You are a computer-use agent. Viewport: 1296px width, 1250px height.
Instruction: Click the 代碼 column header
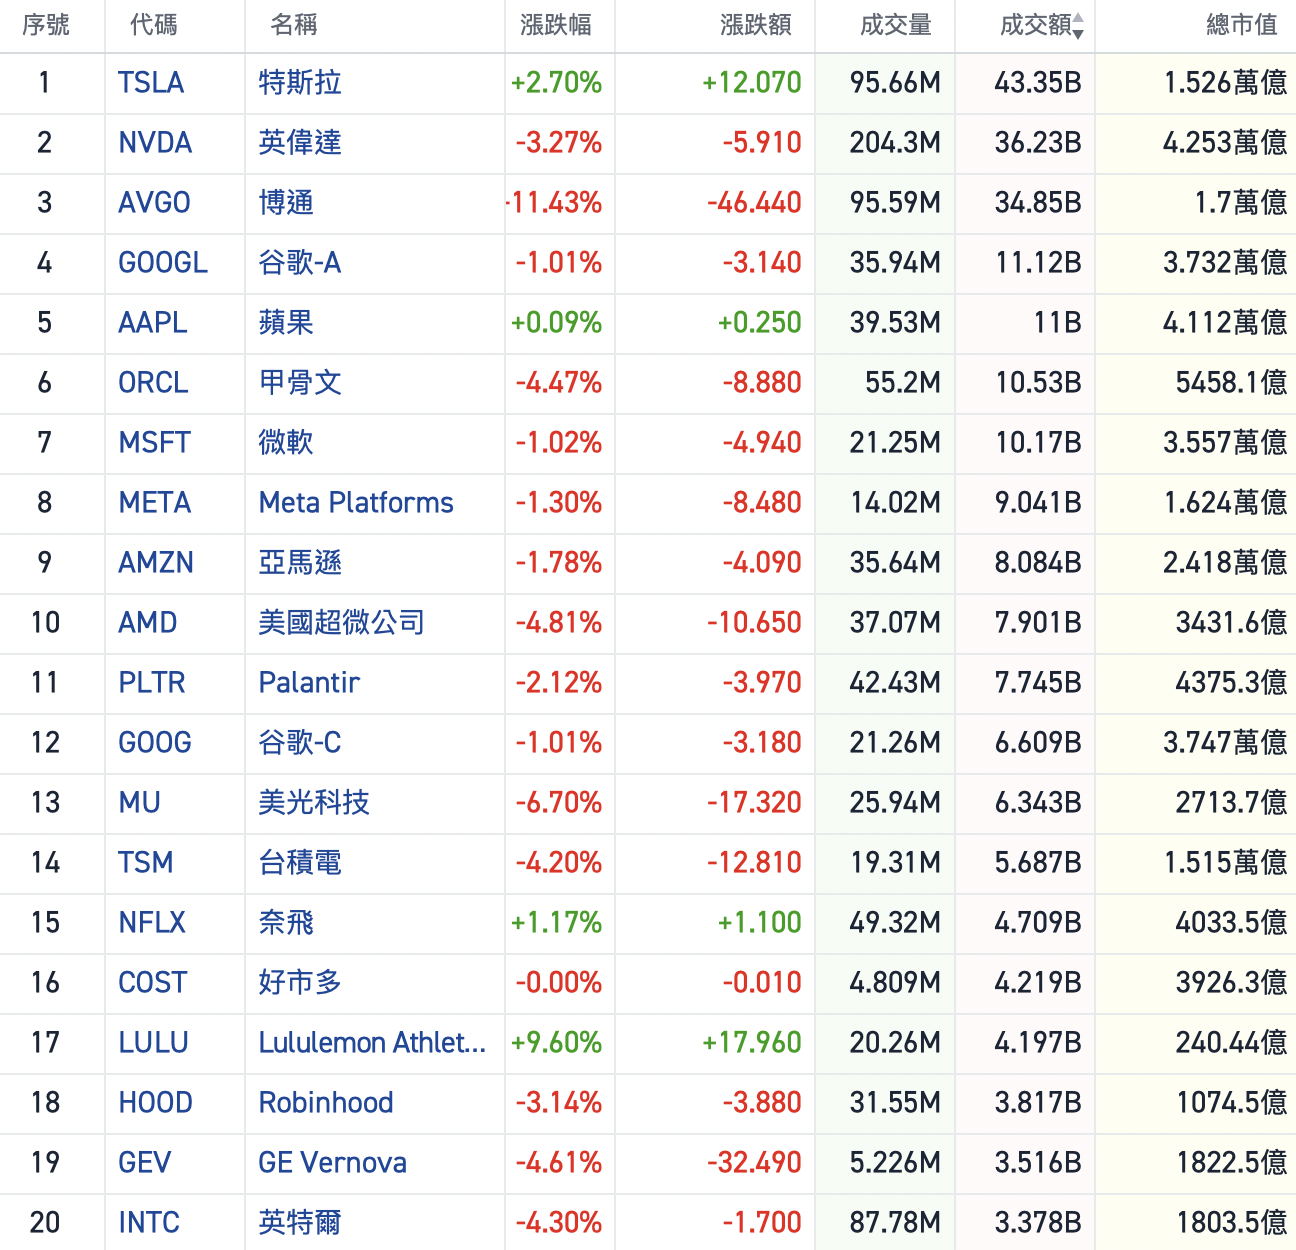(x=154, y=25)
